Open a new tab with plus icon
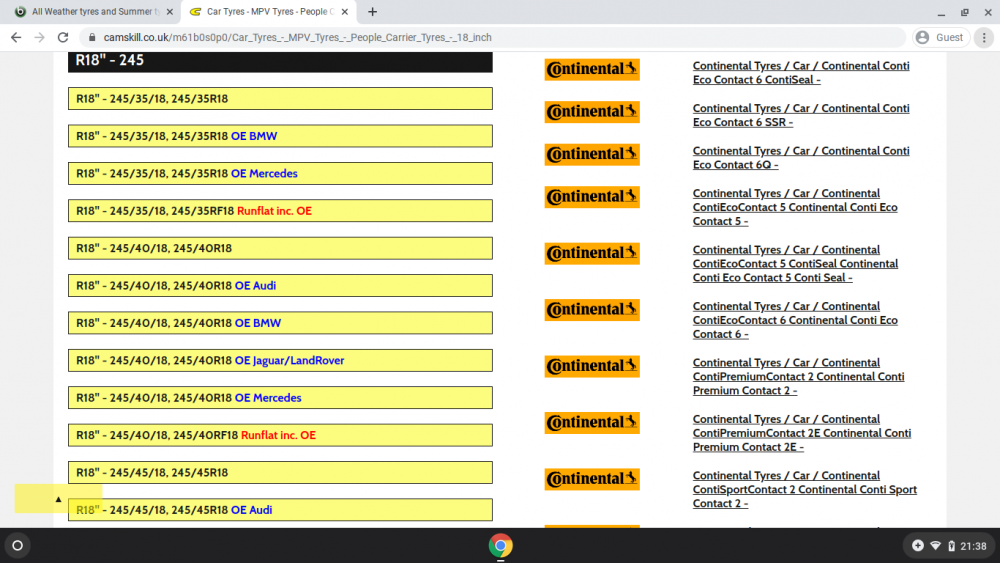Viewport: 1000px width, 563px height. (372, 11)
